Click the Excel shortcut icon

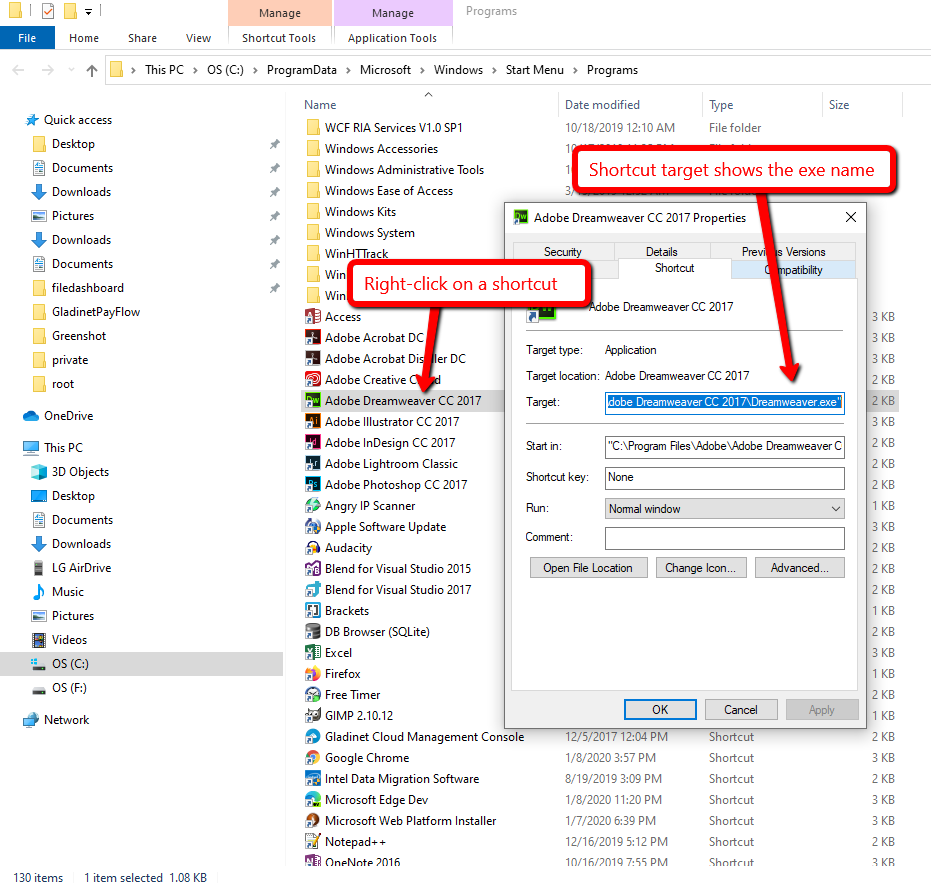coord(313,653)
